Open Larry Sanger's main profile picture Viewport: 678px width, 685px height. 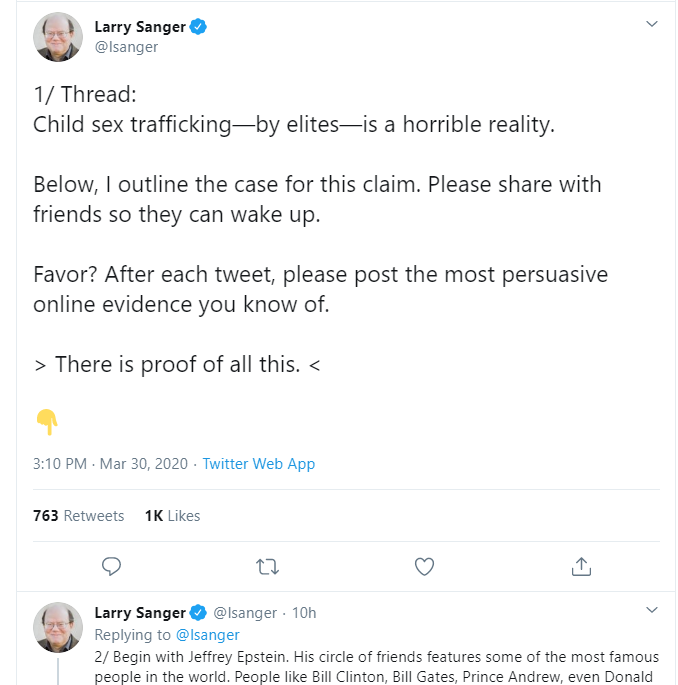pyautogui.click(x=58, y=37)
